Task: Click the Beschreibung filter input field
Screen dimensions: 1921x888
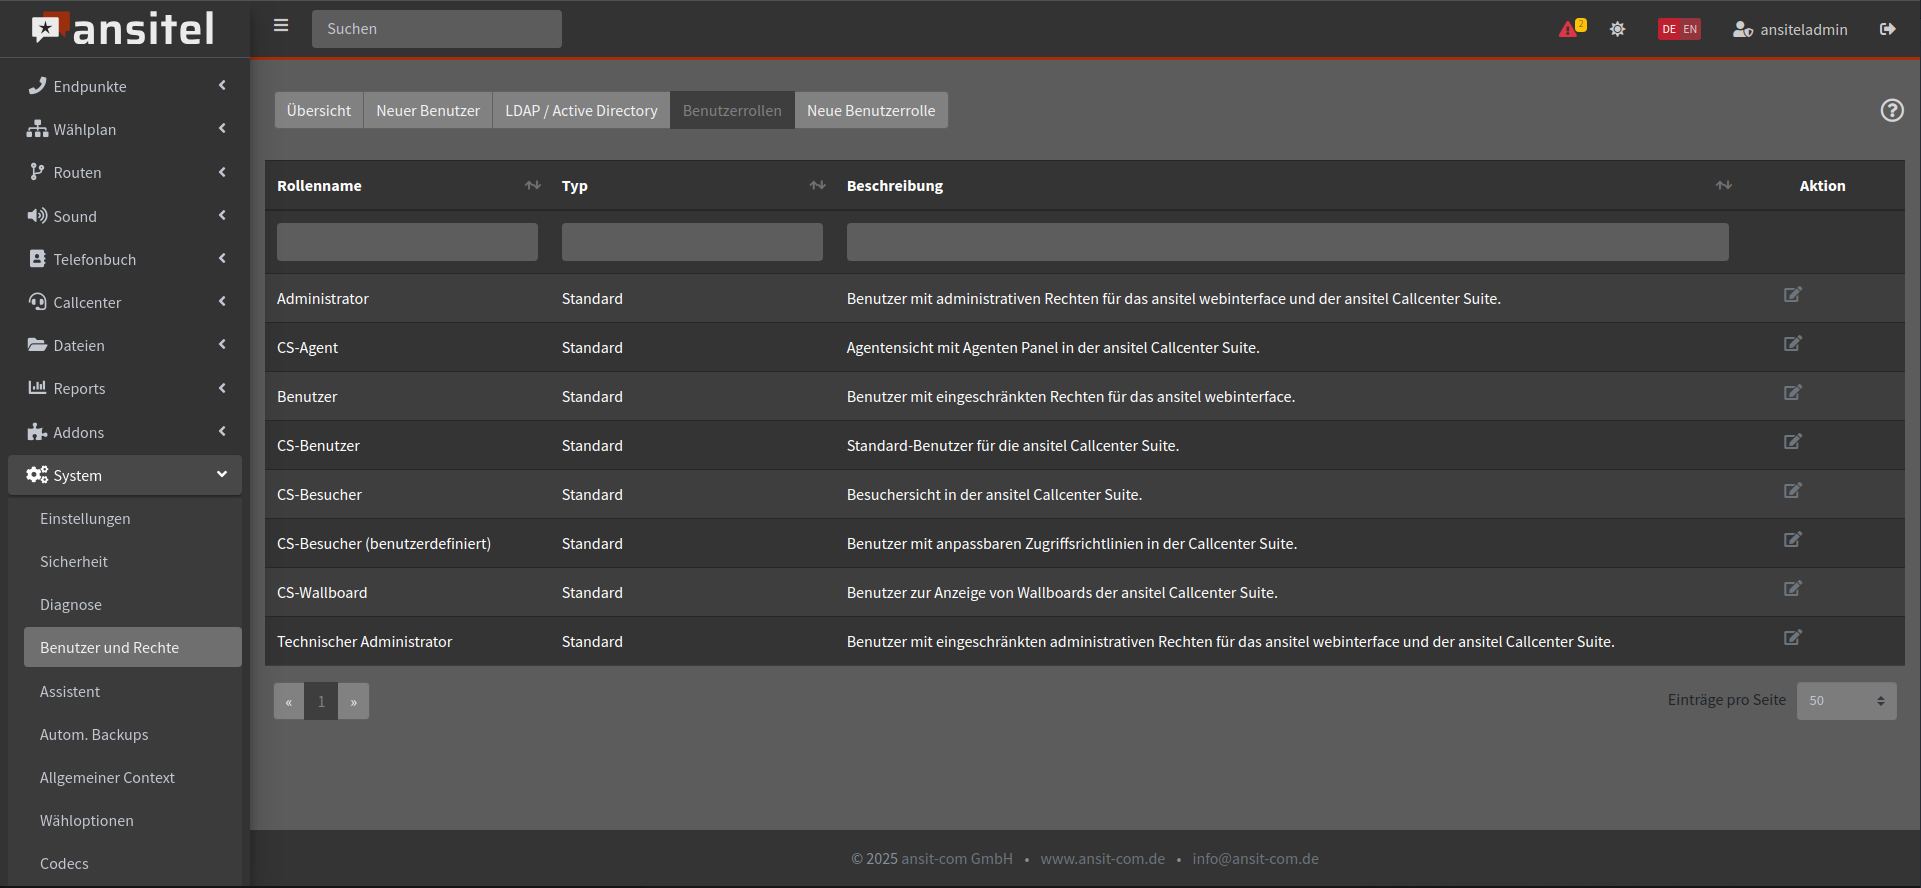Action: click(1287, 242)
